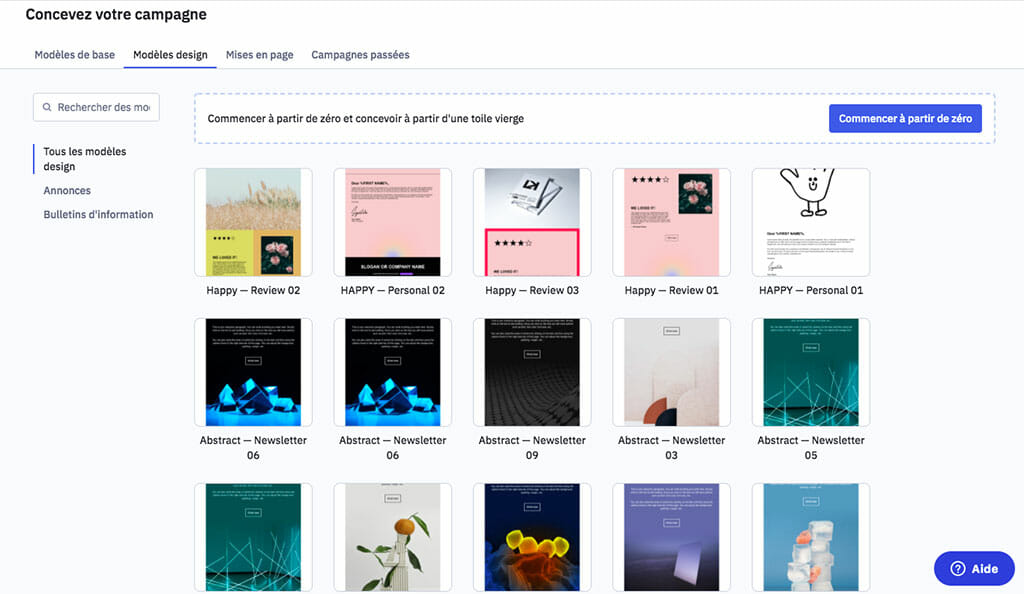
Task: Pick the Abstract — Newsletter 05 template
Action: point(810,371)
